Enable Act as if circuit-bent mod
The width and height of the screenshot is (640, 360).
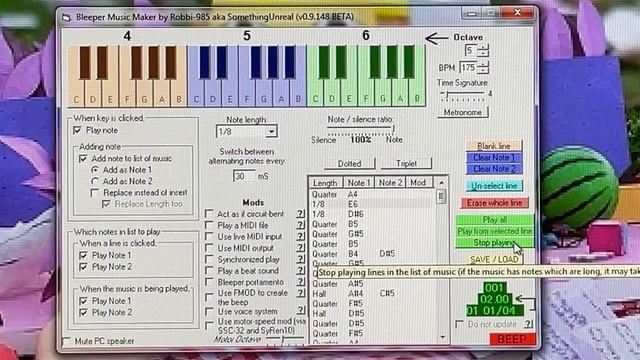[209, 214]
